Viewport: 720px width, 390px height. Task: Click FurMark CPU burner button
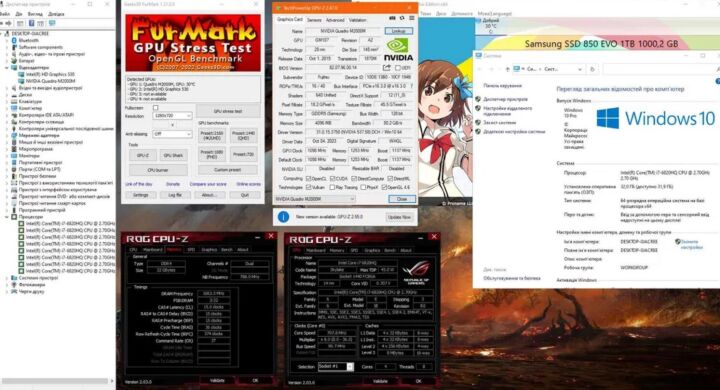tap(158, 170)
